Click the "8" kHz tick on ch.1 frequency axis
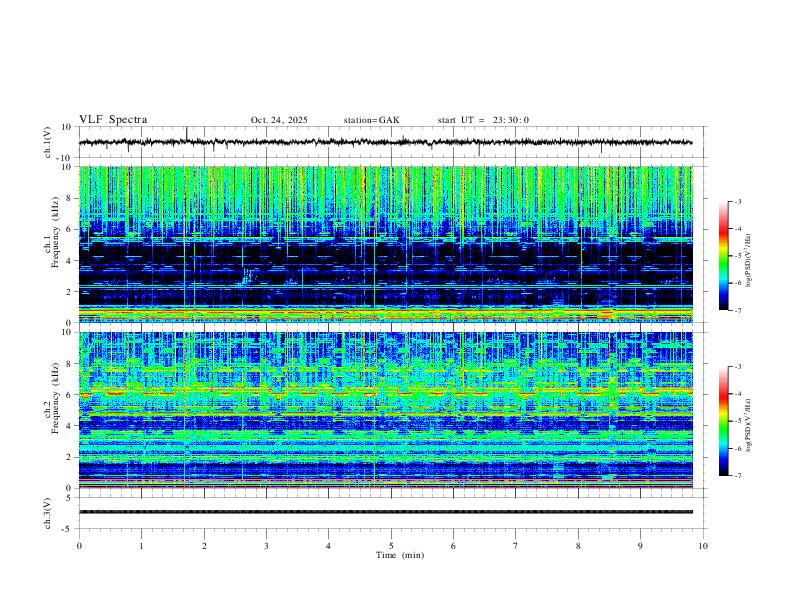 tap(70, 198)
